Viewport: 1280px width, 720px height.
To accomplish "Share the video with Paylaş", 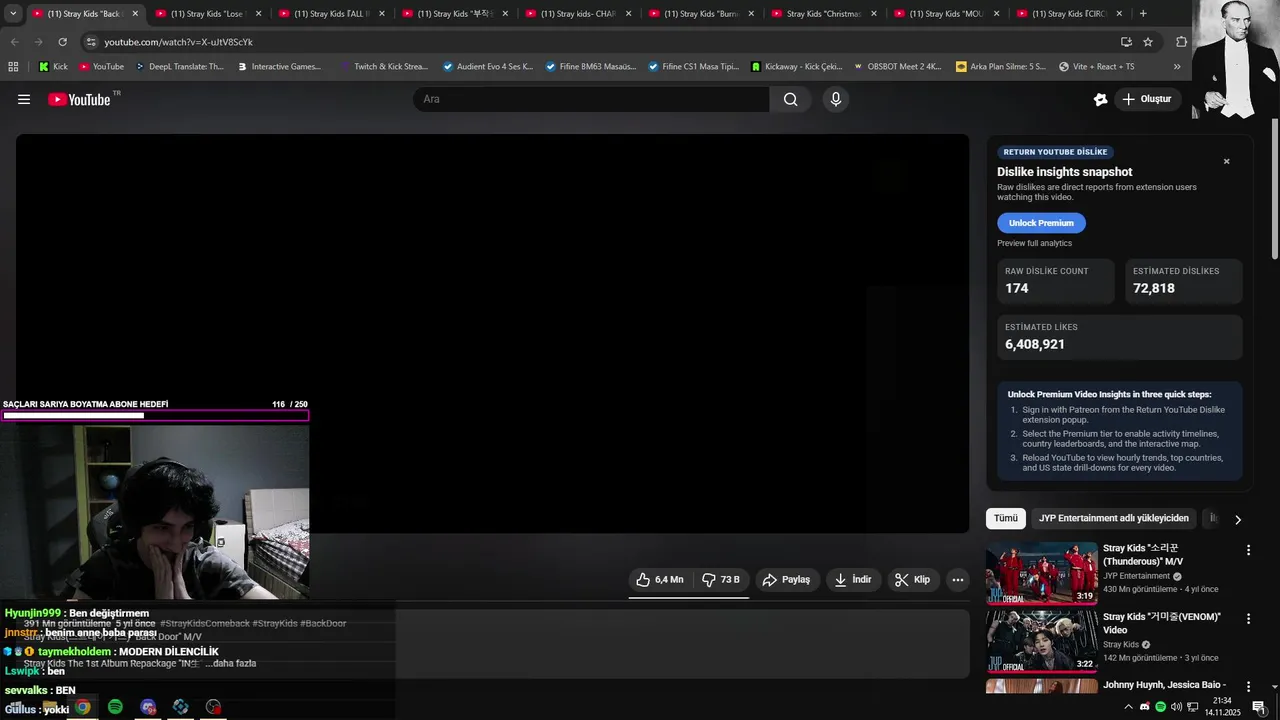I will click(x=786, y=580).
